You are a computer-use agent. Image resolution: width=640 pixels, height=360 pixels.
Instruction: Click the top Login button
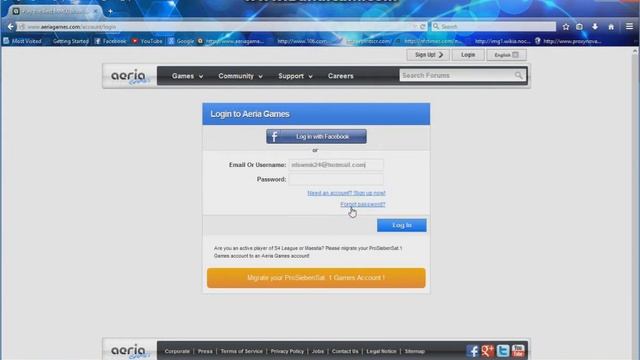468,55
